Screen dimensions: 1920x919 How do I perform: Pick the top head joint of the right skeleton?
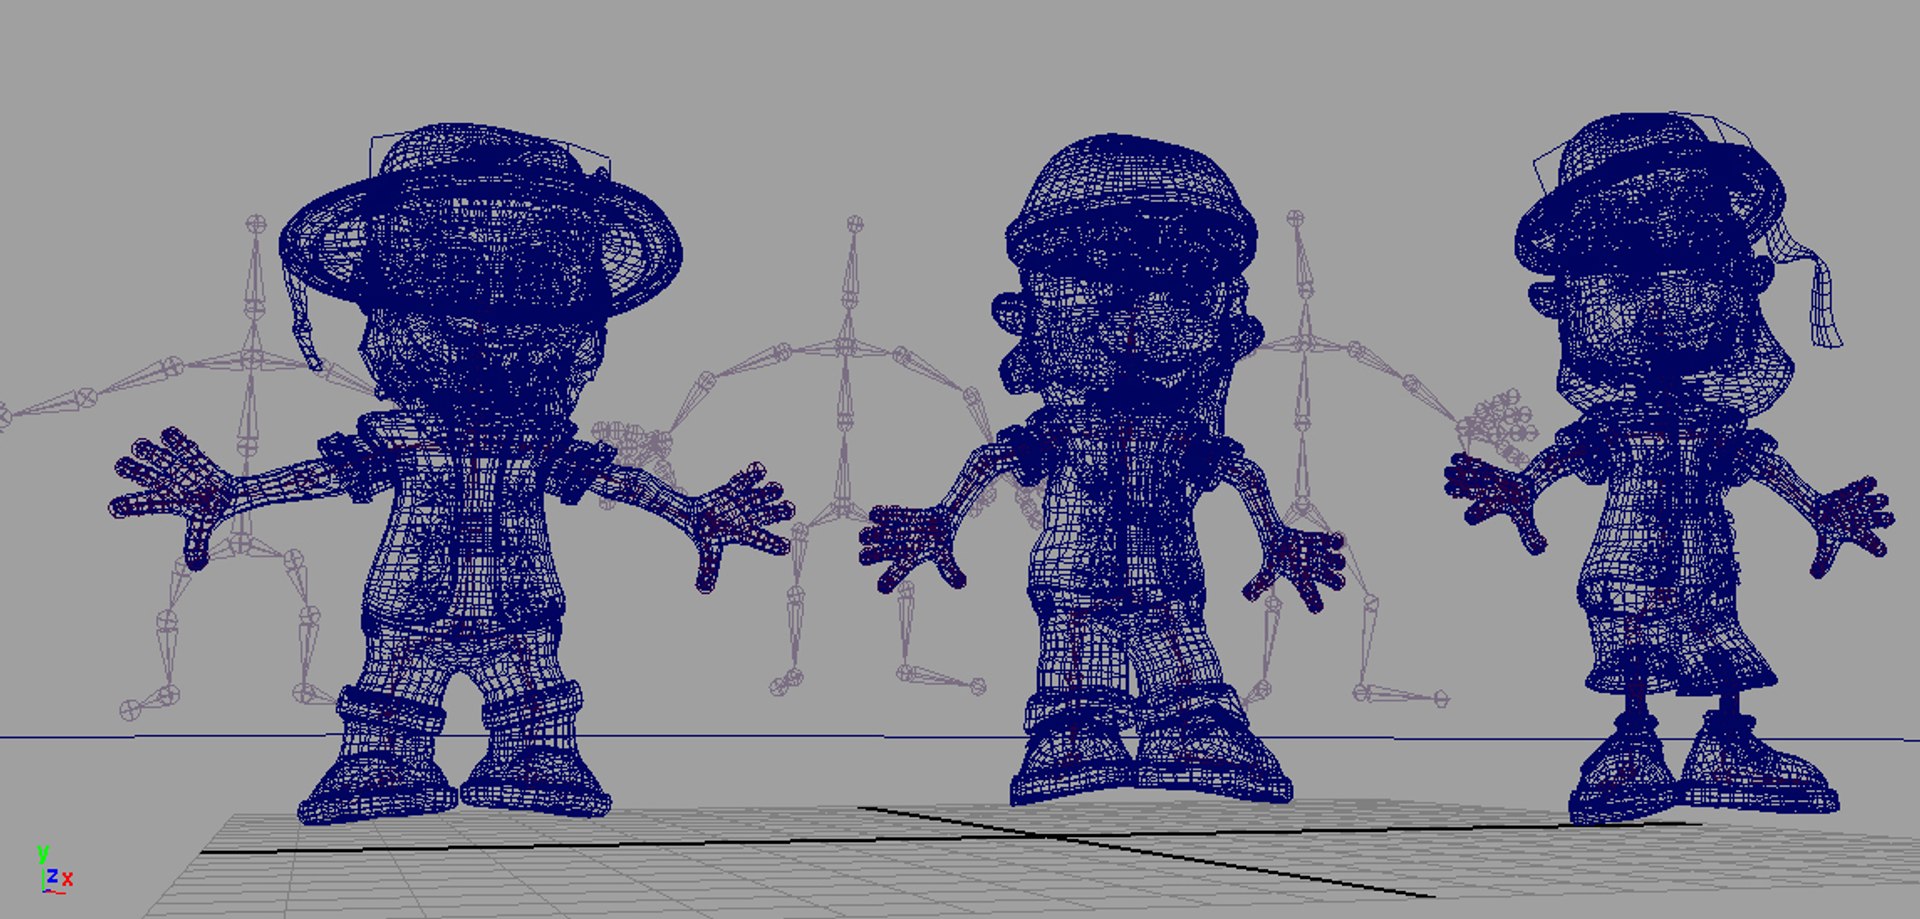(x=1296, y=218)
